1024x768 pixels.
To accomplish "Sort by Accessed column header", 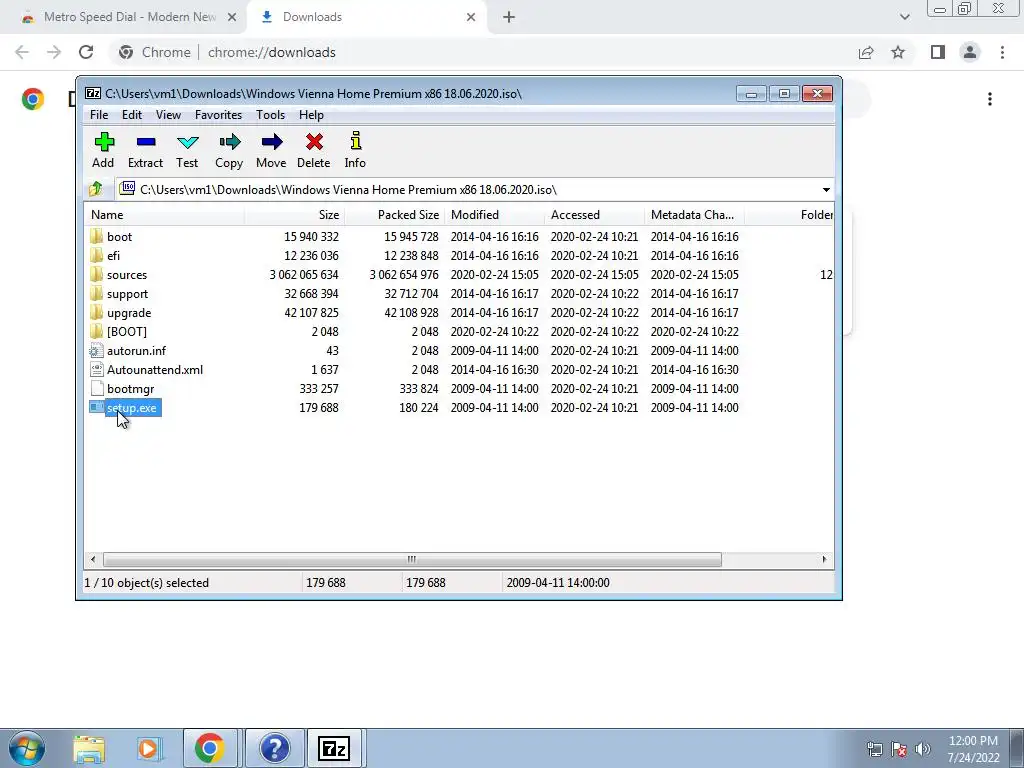I will point(594,215).
